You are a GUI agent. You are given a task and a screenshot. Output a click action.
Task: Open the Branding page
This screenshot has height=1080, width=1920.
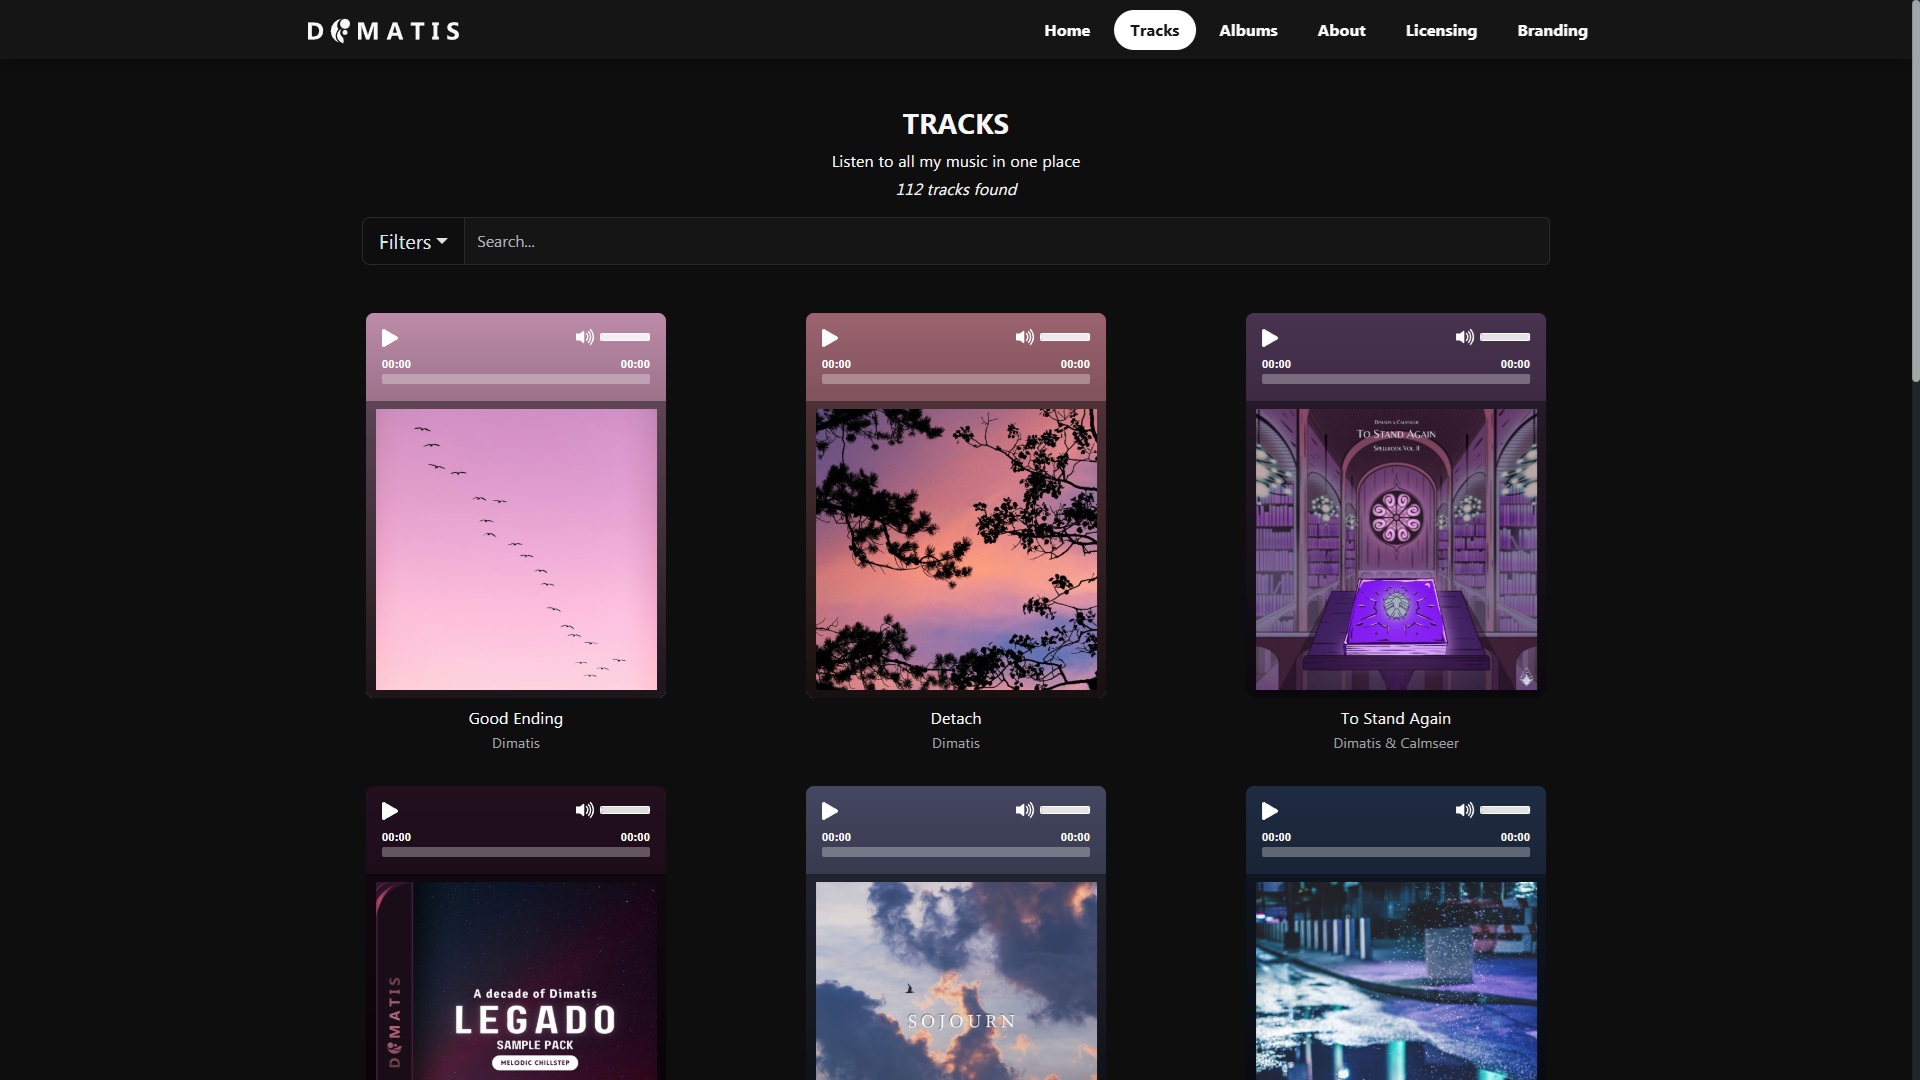coord(1552,30)
